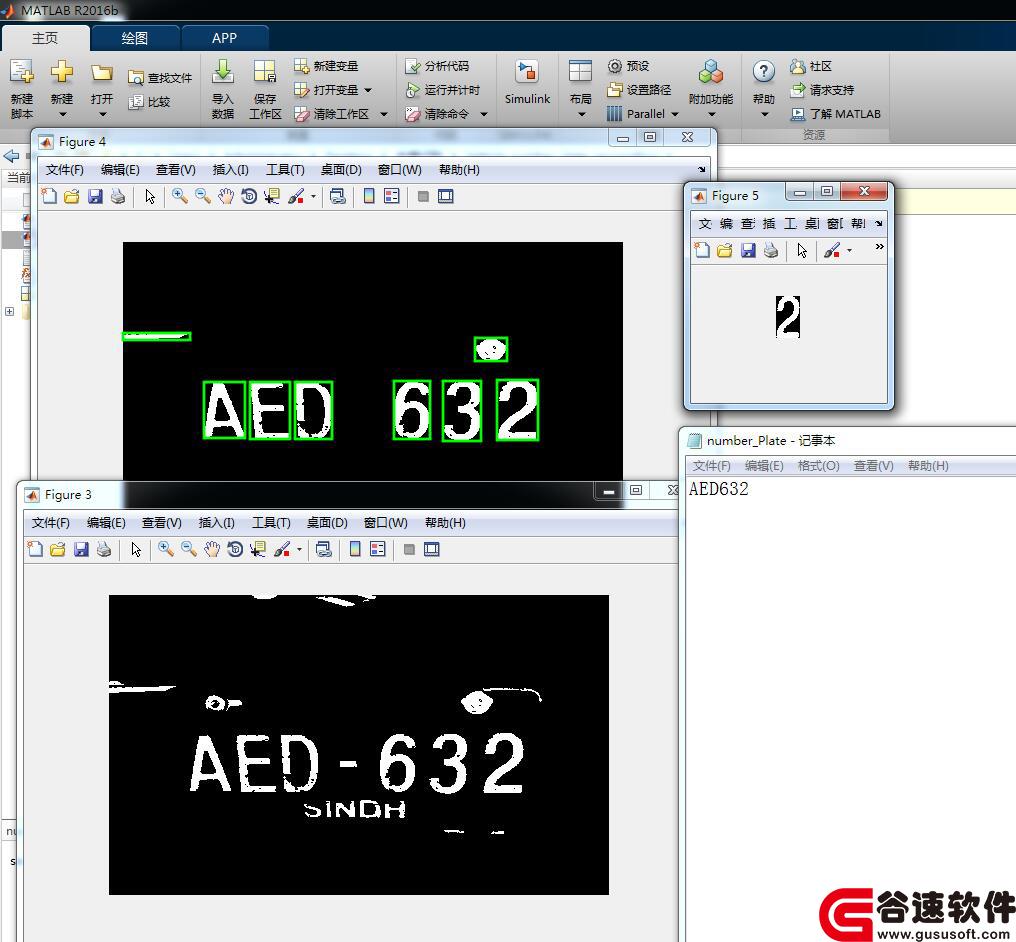
Task: Click 分析代码 in the ribbon
Action: (x=437, y=66)
